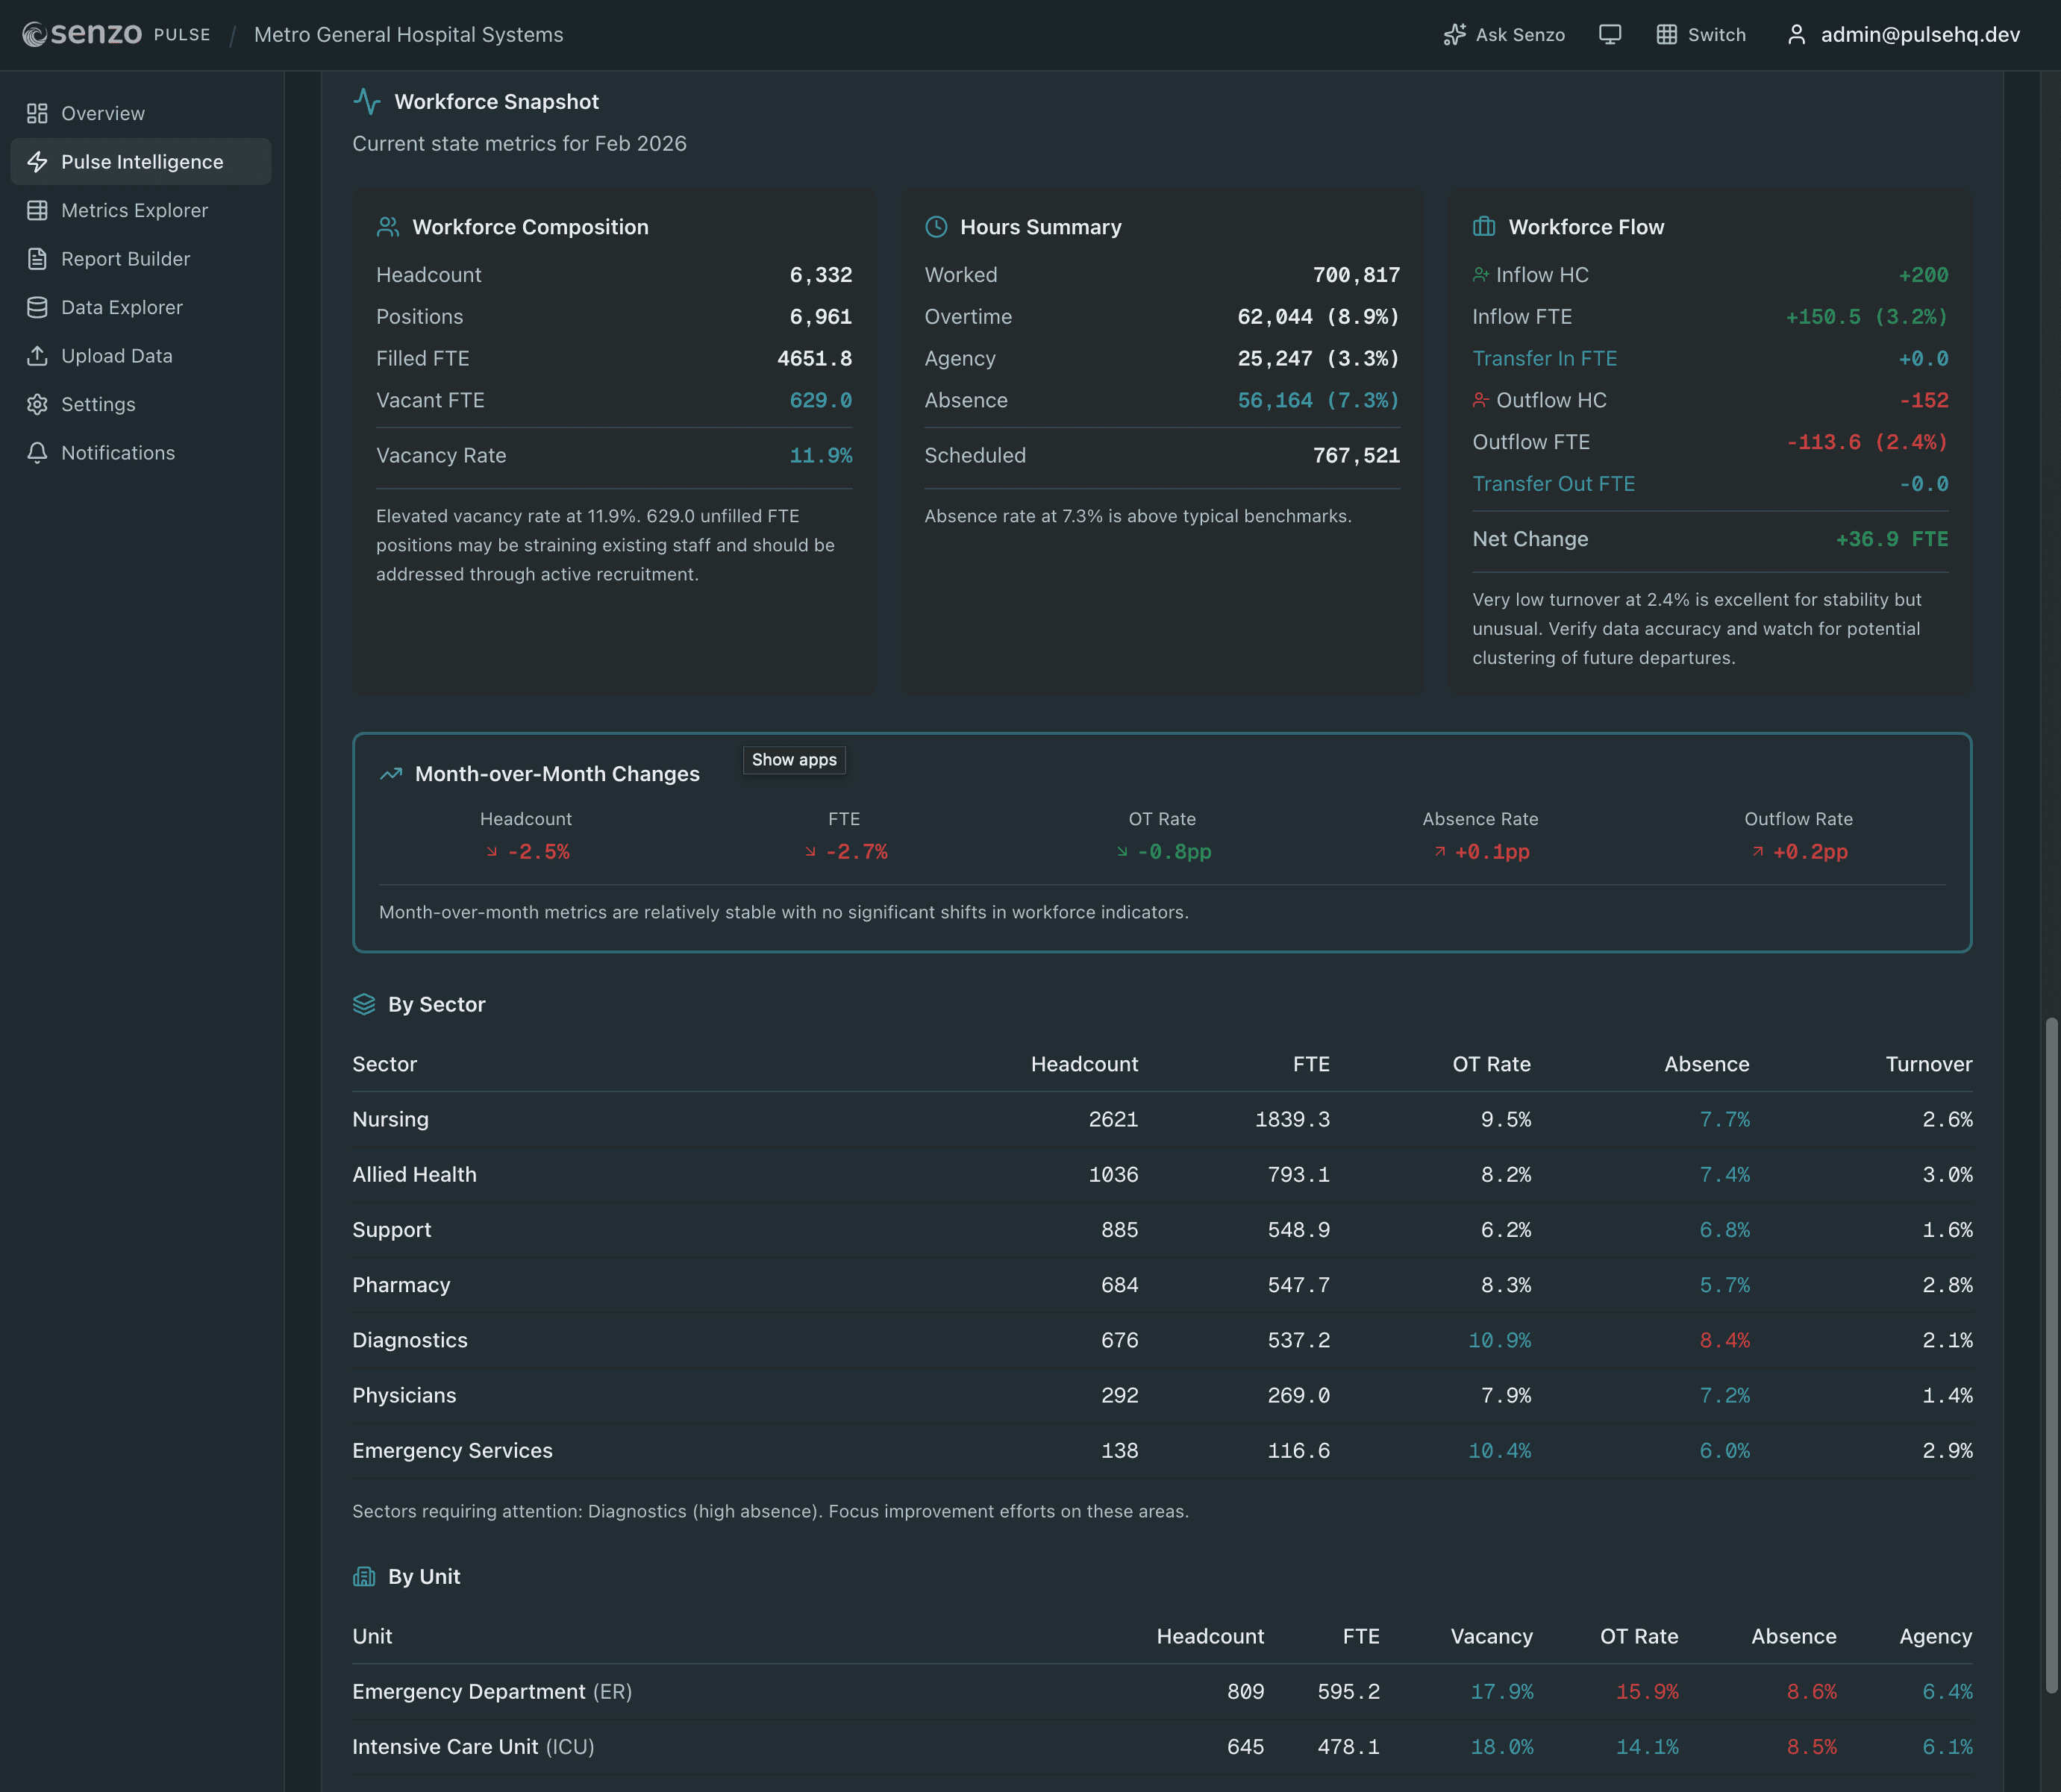Click the Notifications bell icon

click(x=37, y=452)
